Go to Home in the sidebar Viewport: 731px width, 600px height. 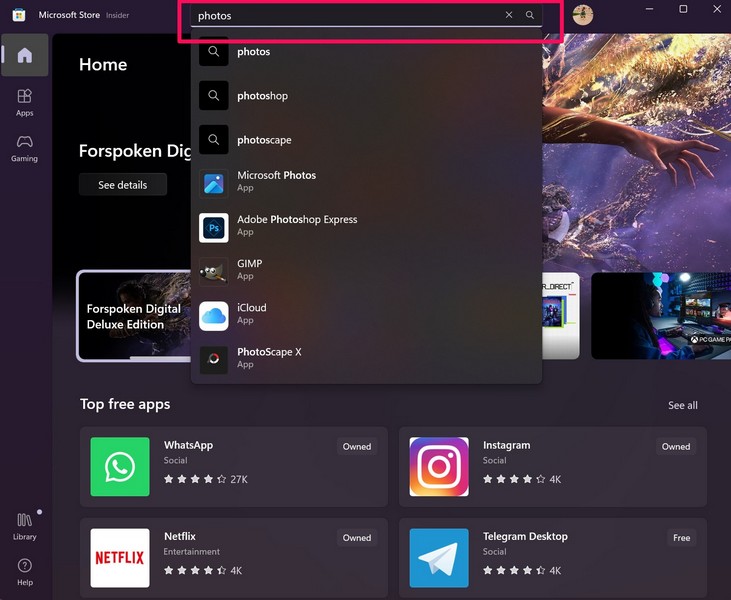(24, 55)
